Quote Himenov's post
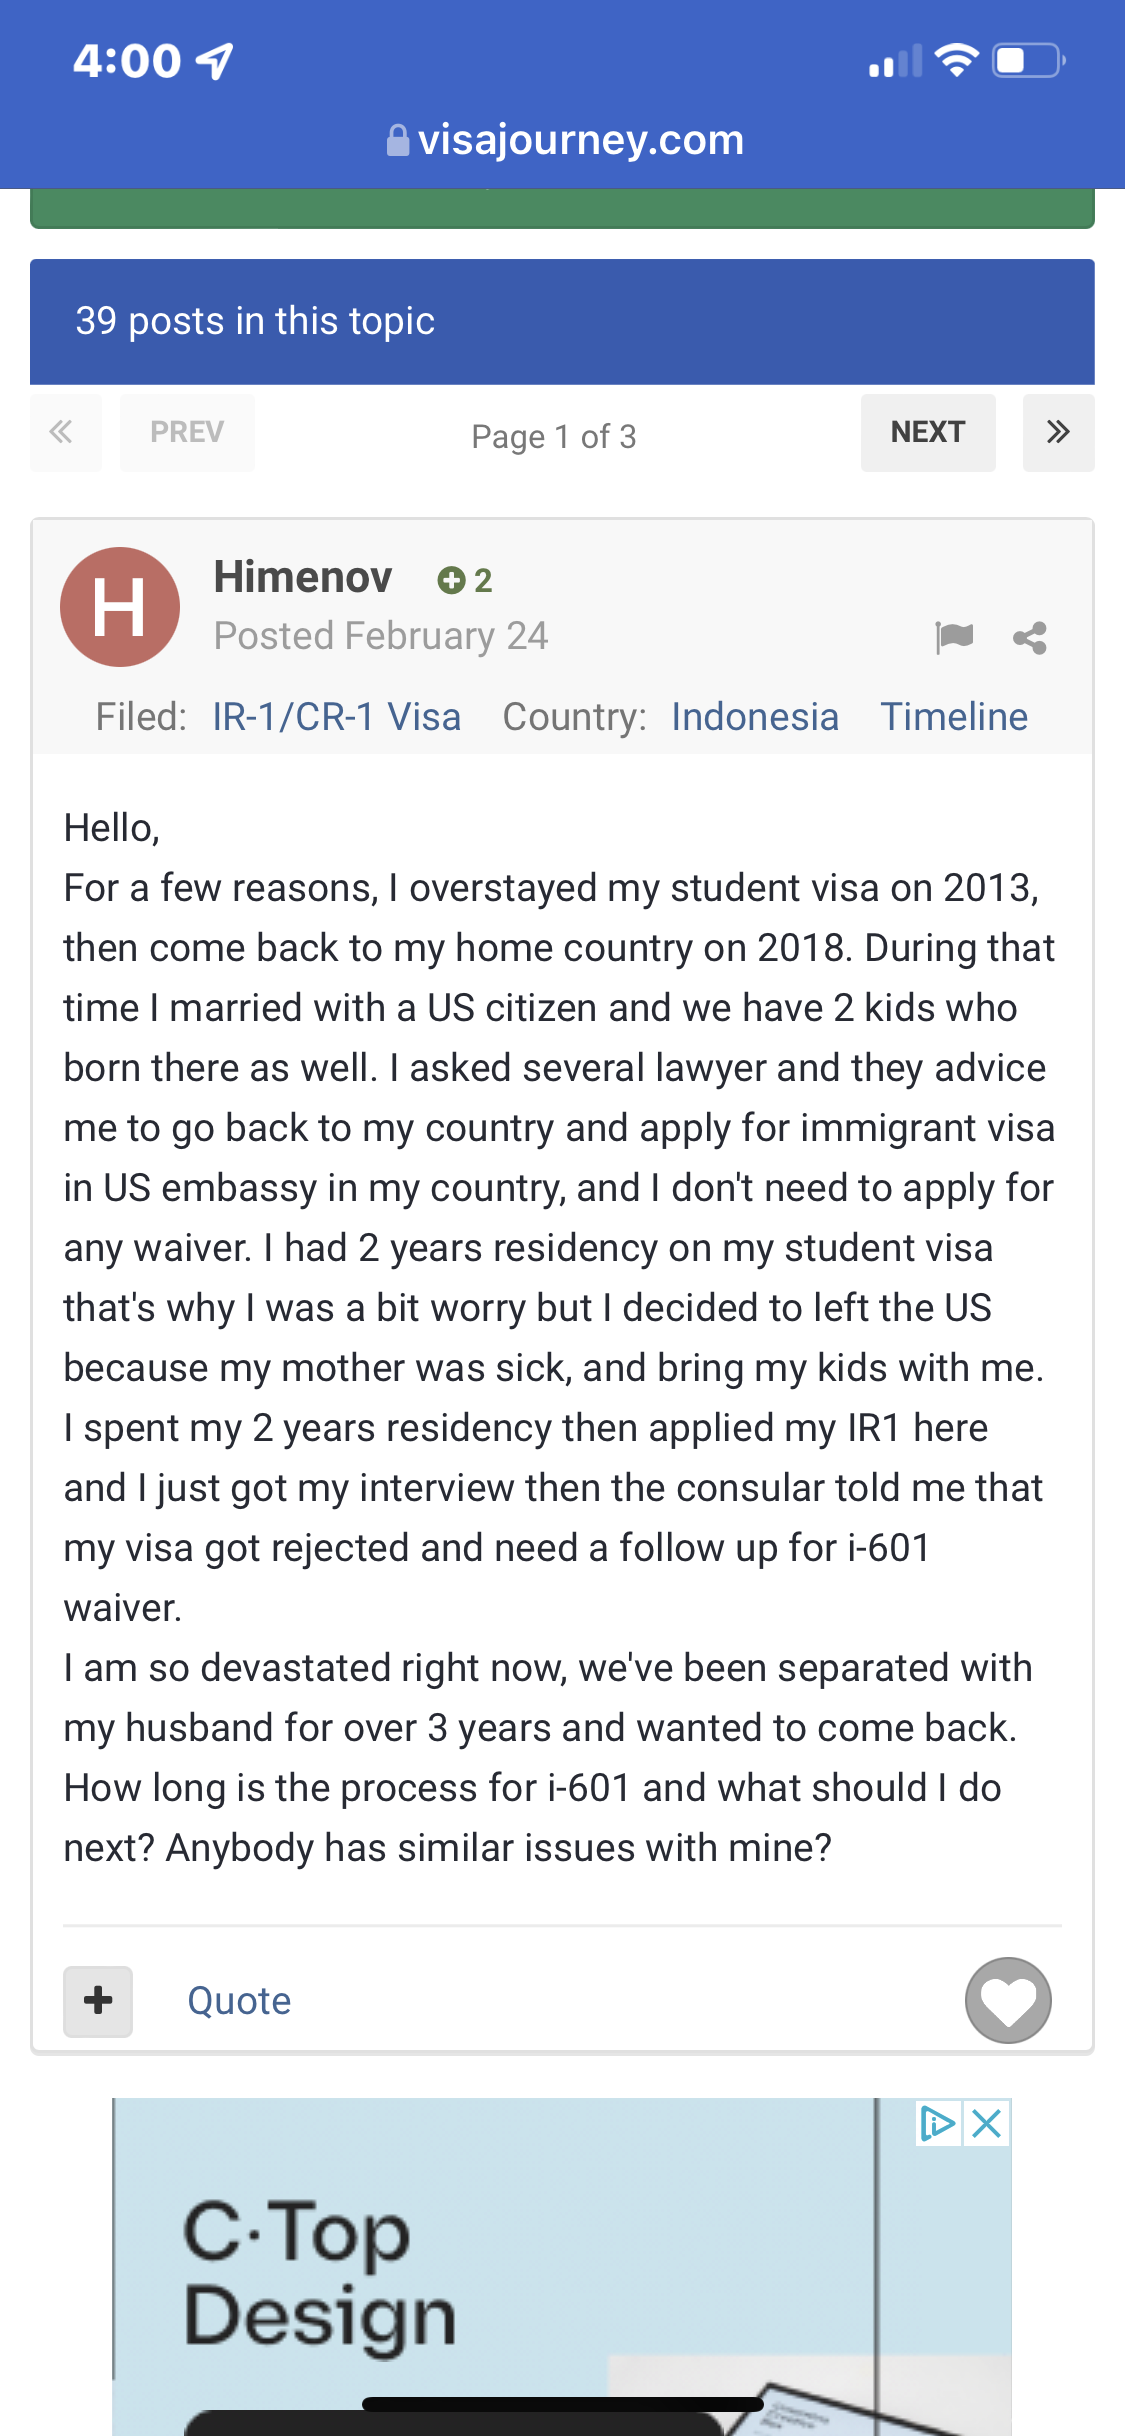 coord(239,2001)
